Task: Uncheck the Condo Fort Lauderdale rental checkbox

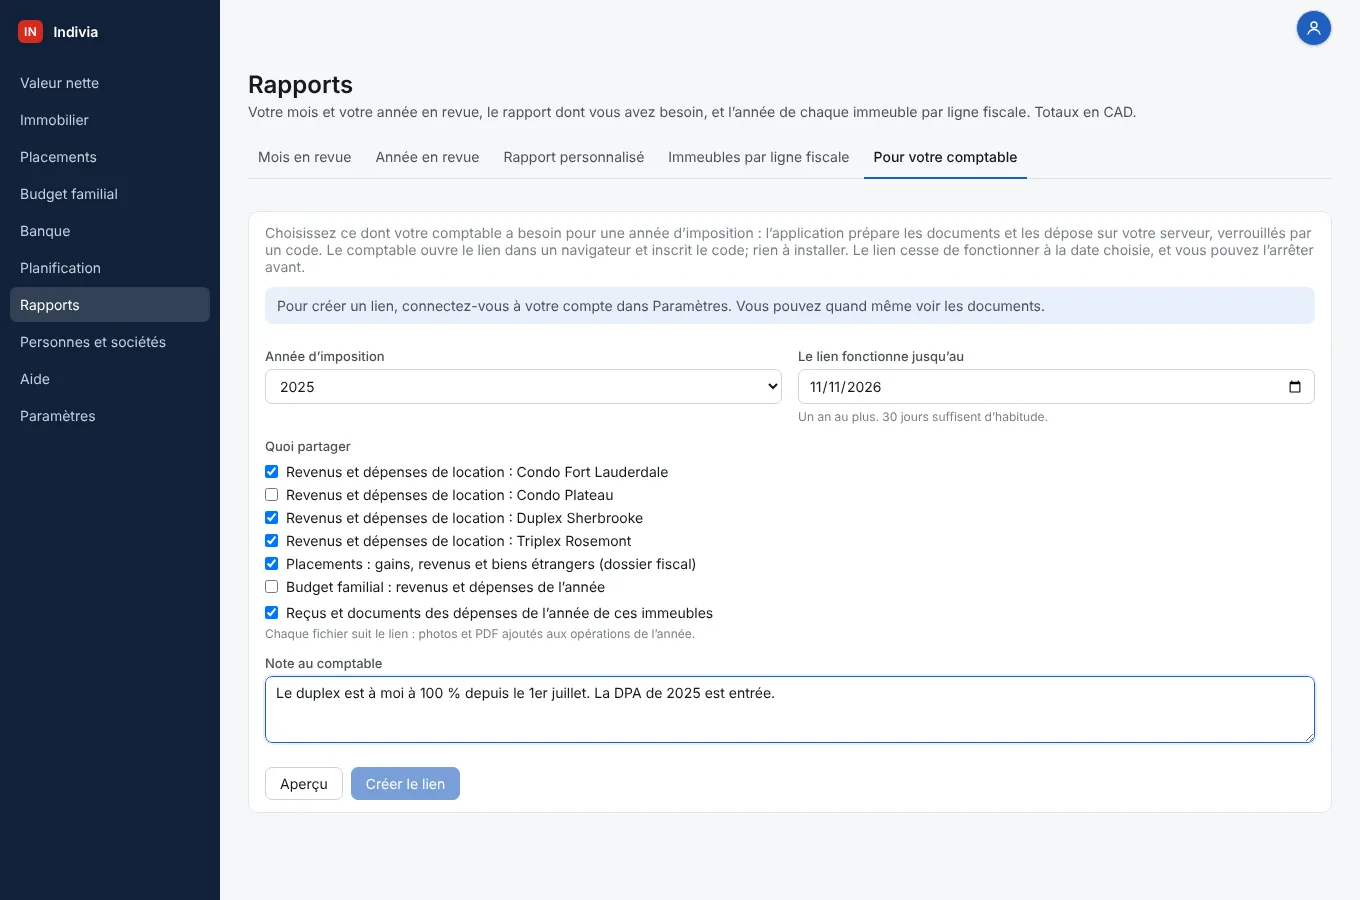Action: pos(271,472)
